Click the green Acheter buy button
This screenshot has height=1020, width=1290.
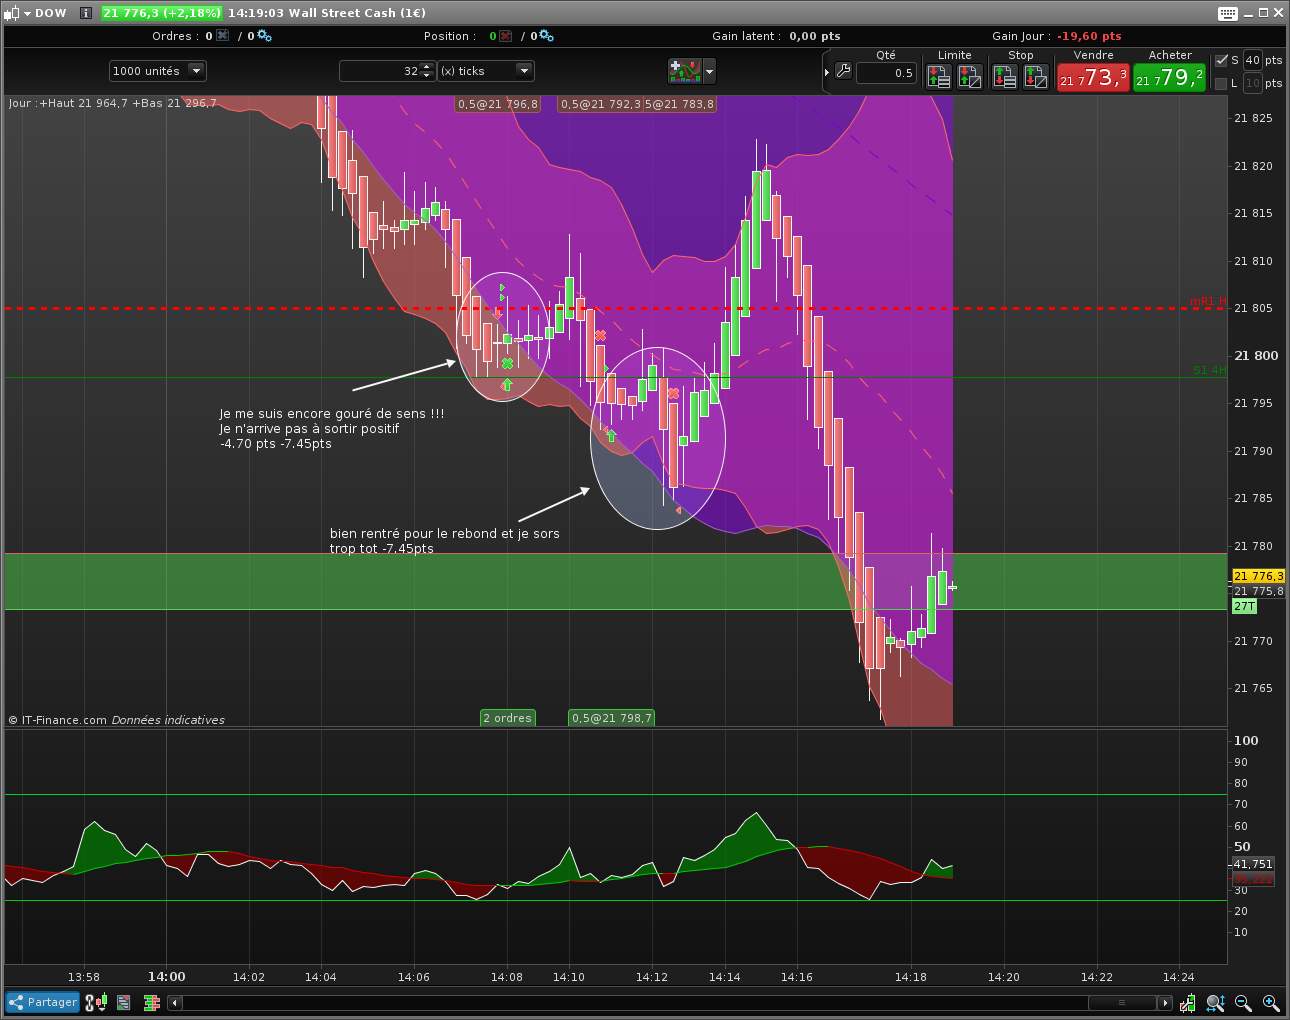1169,78
